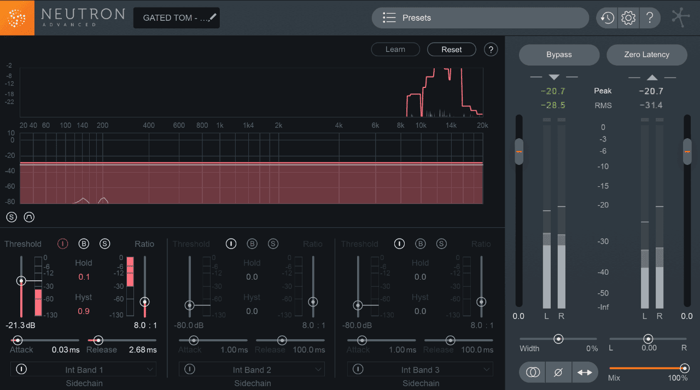The image size is (700, 390).
Task: Click band 1 release value 2.68 ms
Action: 143,350
